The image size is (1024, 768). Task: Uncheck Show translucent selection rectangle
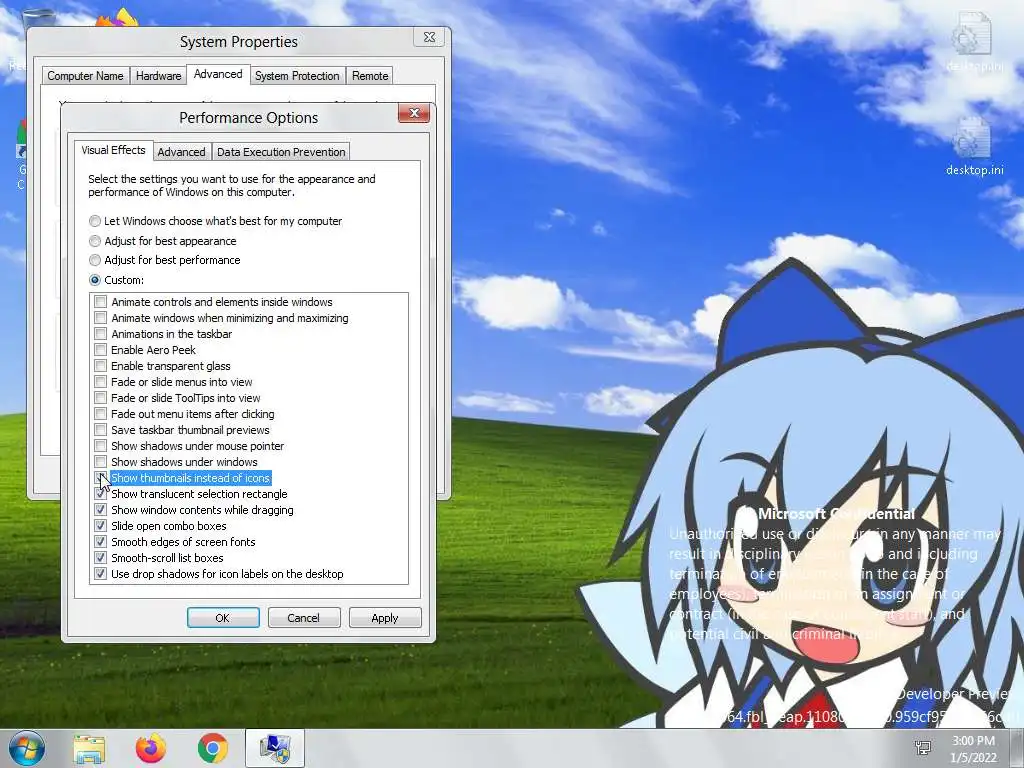coord(101,494)
